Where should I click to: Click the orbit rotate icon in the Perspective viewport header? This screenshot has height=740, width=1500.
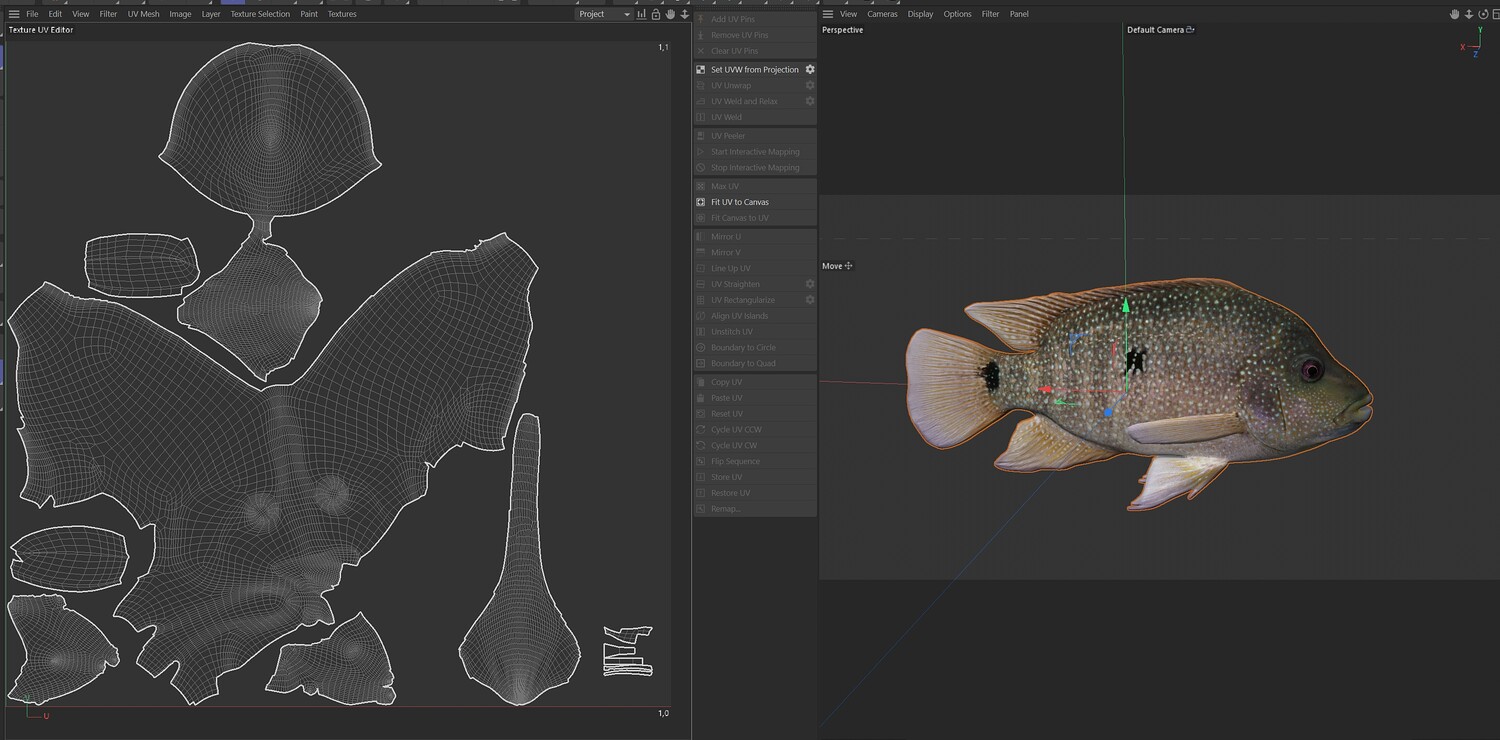1483,14
